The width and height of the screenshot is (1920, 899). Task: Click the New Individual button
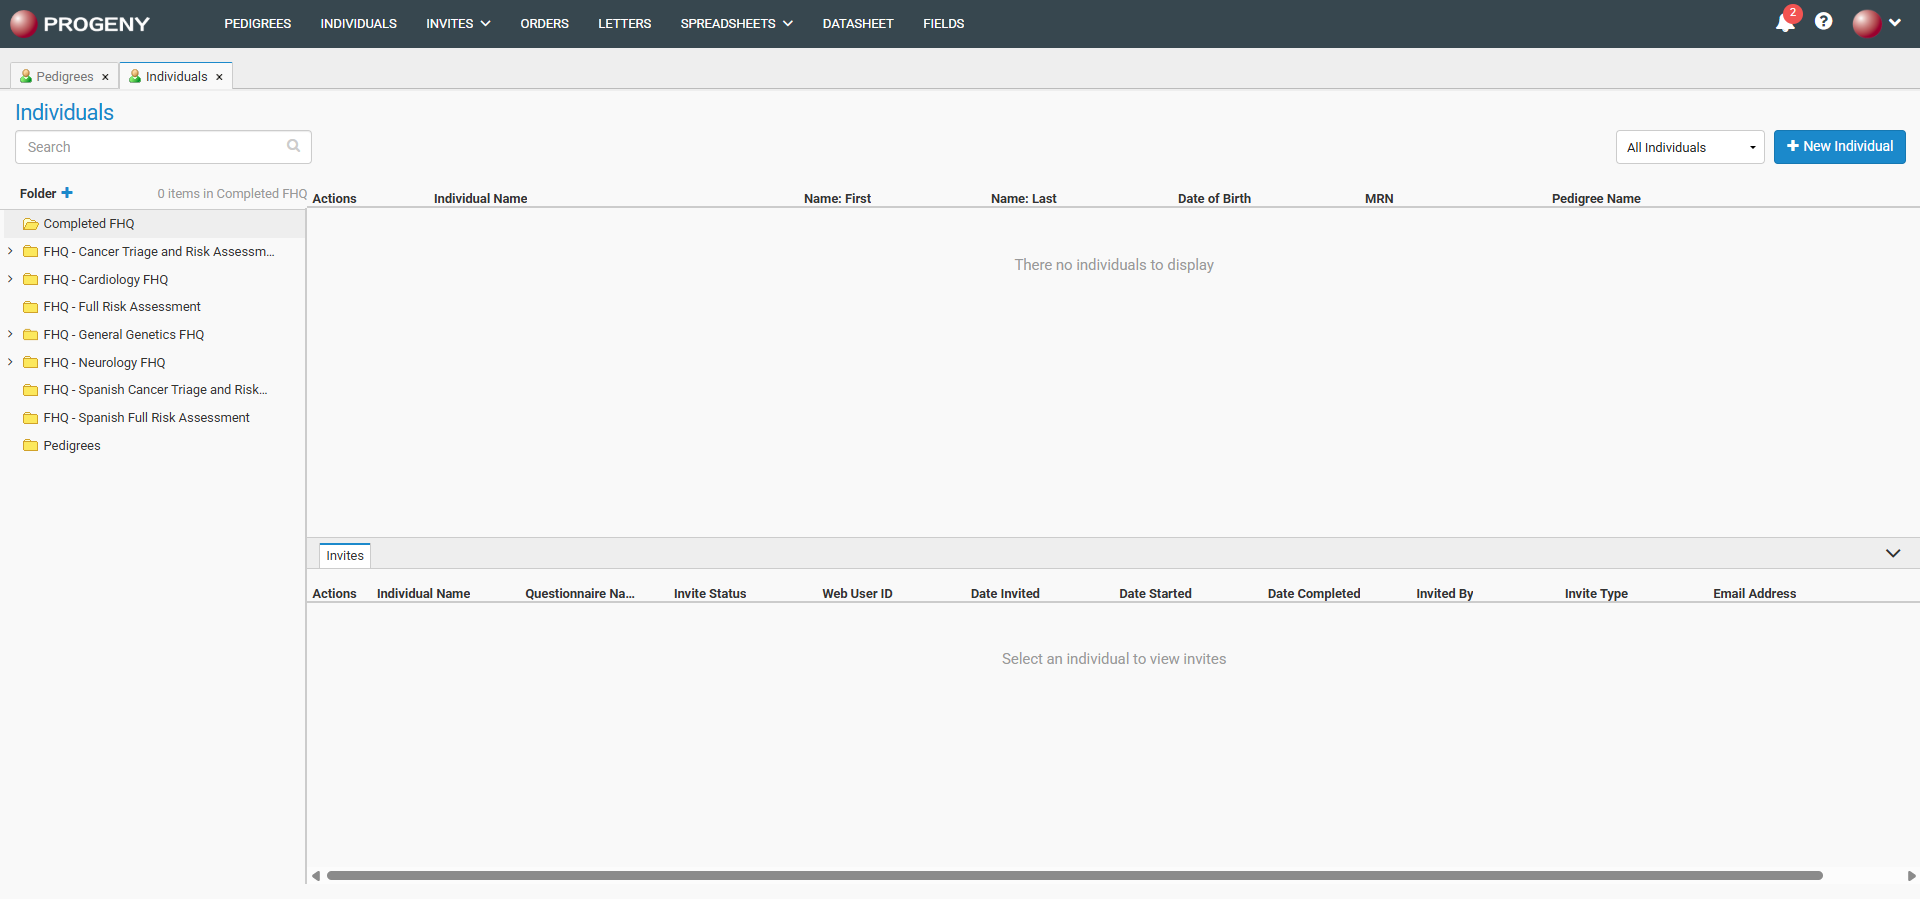click(1839, 146)
